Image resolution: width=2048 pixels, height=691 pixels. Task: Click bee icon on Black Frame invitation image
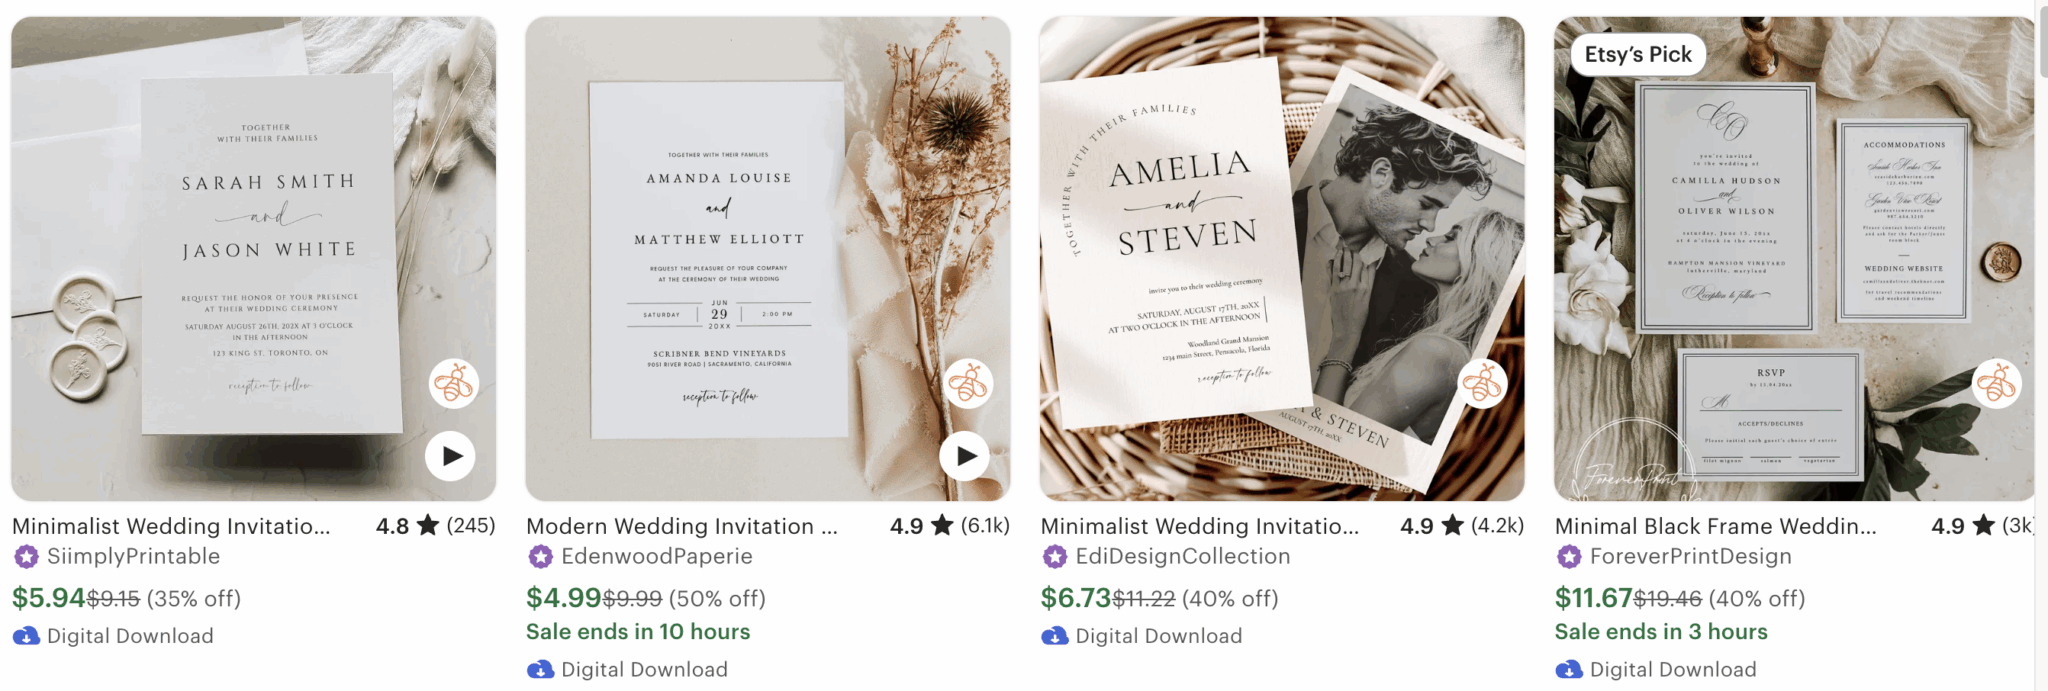click(1997, 384)
